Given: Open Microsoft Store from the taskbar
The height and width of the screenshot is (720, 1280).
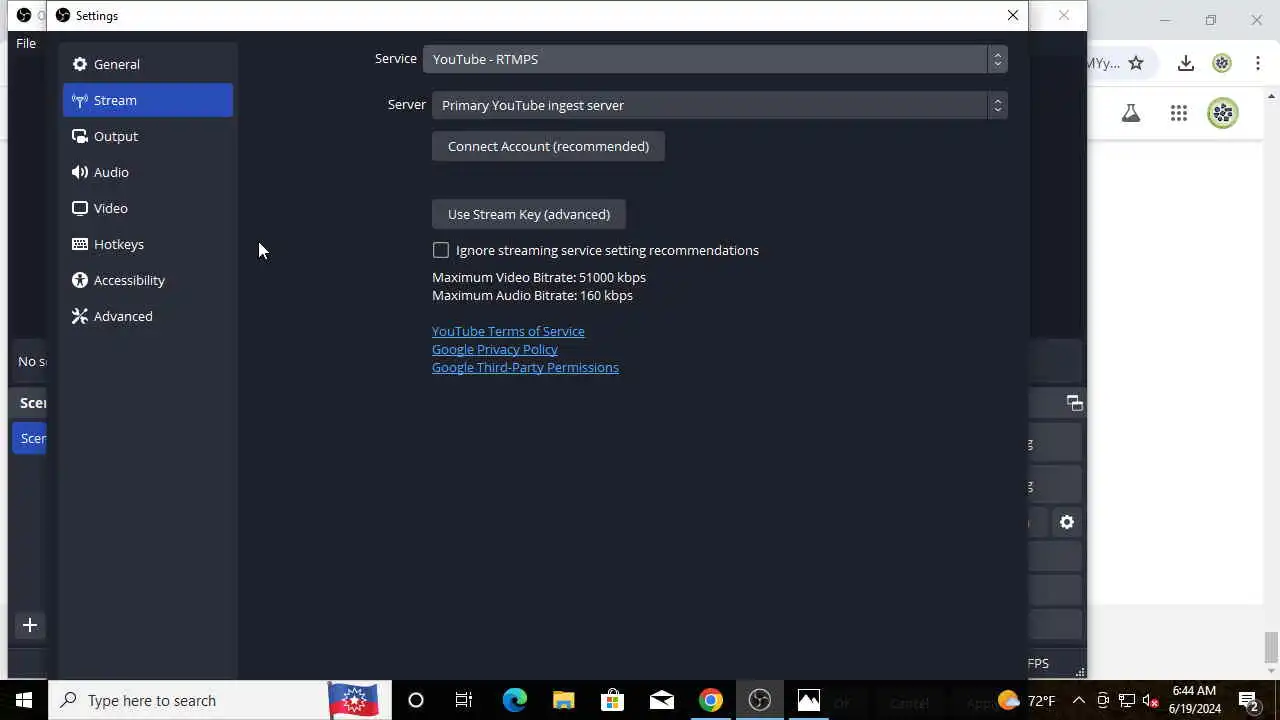Looking at the screenshot, I should 612,700.
